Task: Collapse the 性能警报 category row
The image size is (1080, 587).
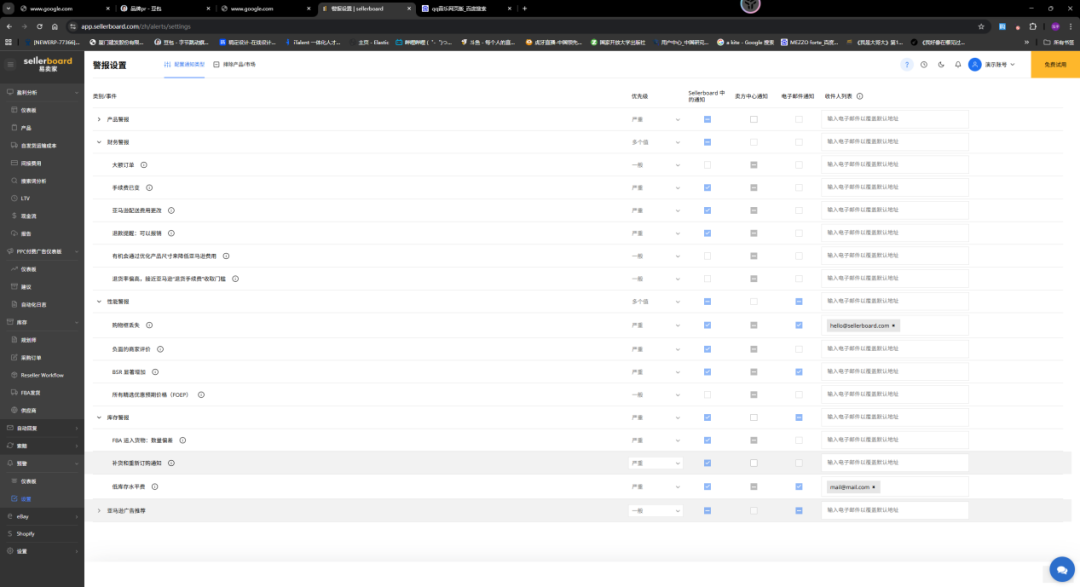Action: point(99,302)
